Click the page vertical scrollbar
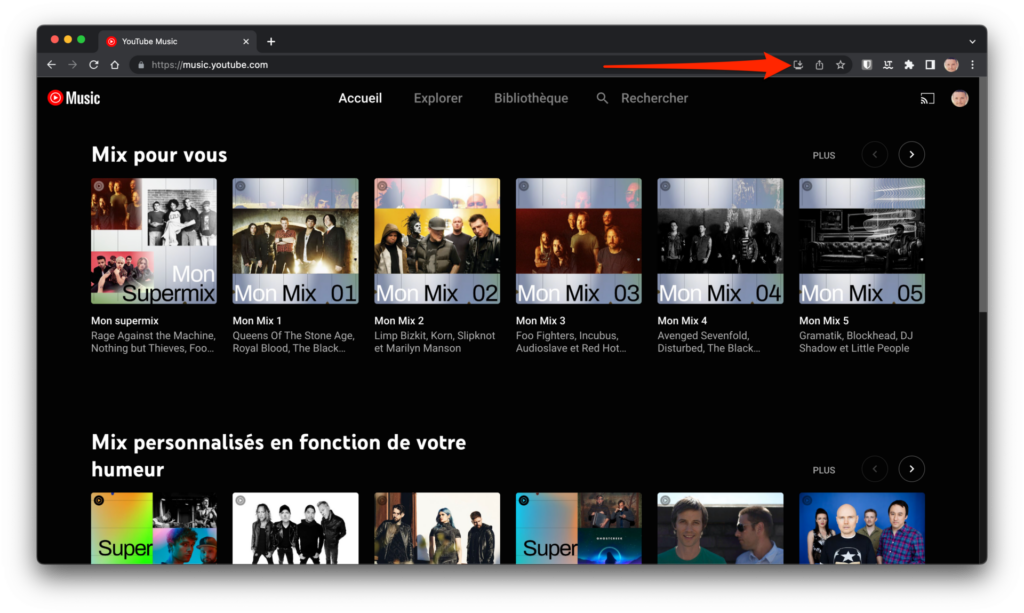The width and height of the screenshot is (1024, 613). (983, 196)
